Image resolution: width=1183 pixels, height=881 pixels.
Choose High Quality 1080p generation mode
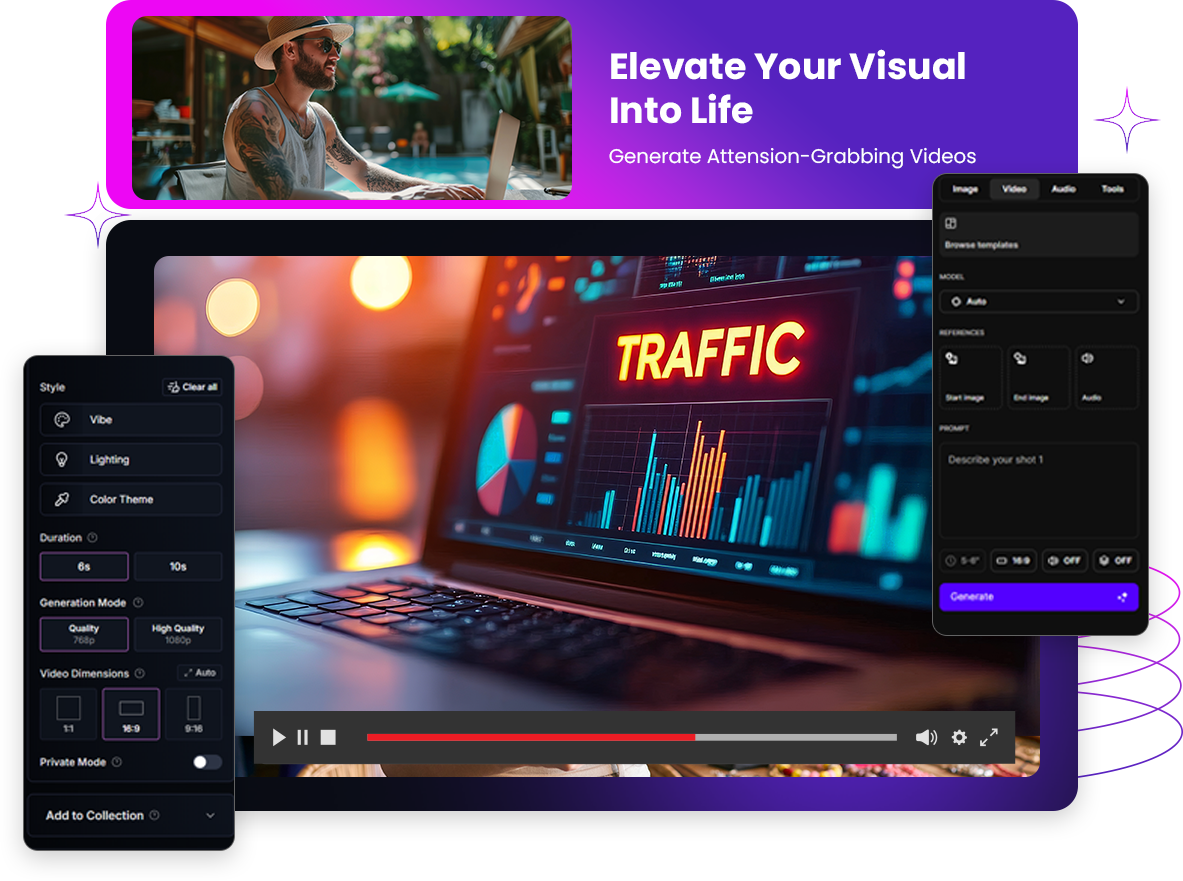(x=178, y=634)
